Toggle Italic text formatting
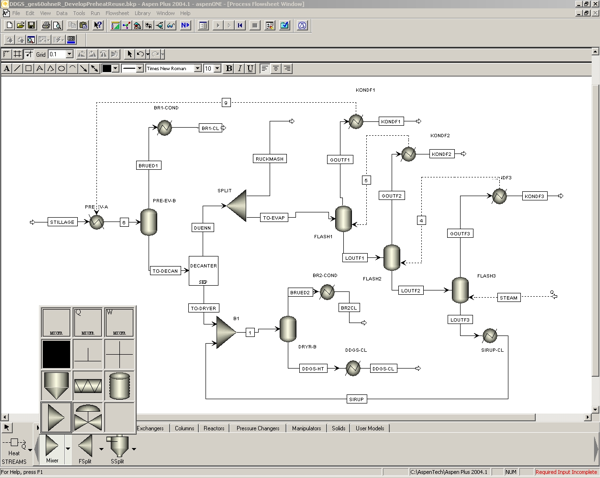 (240, 69)
